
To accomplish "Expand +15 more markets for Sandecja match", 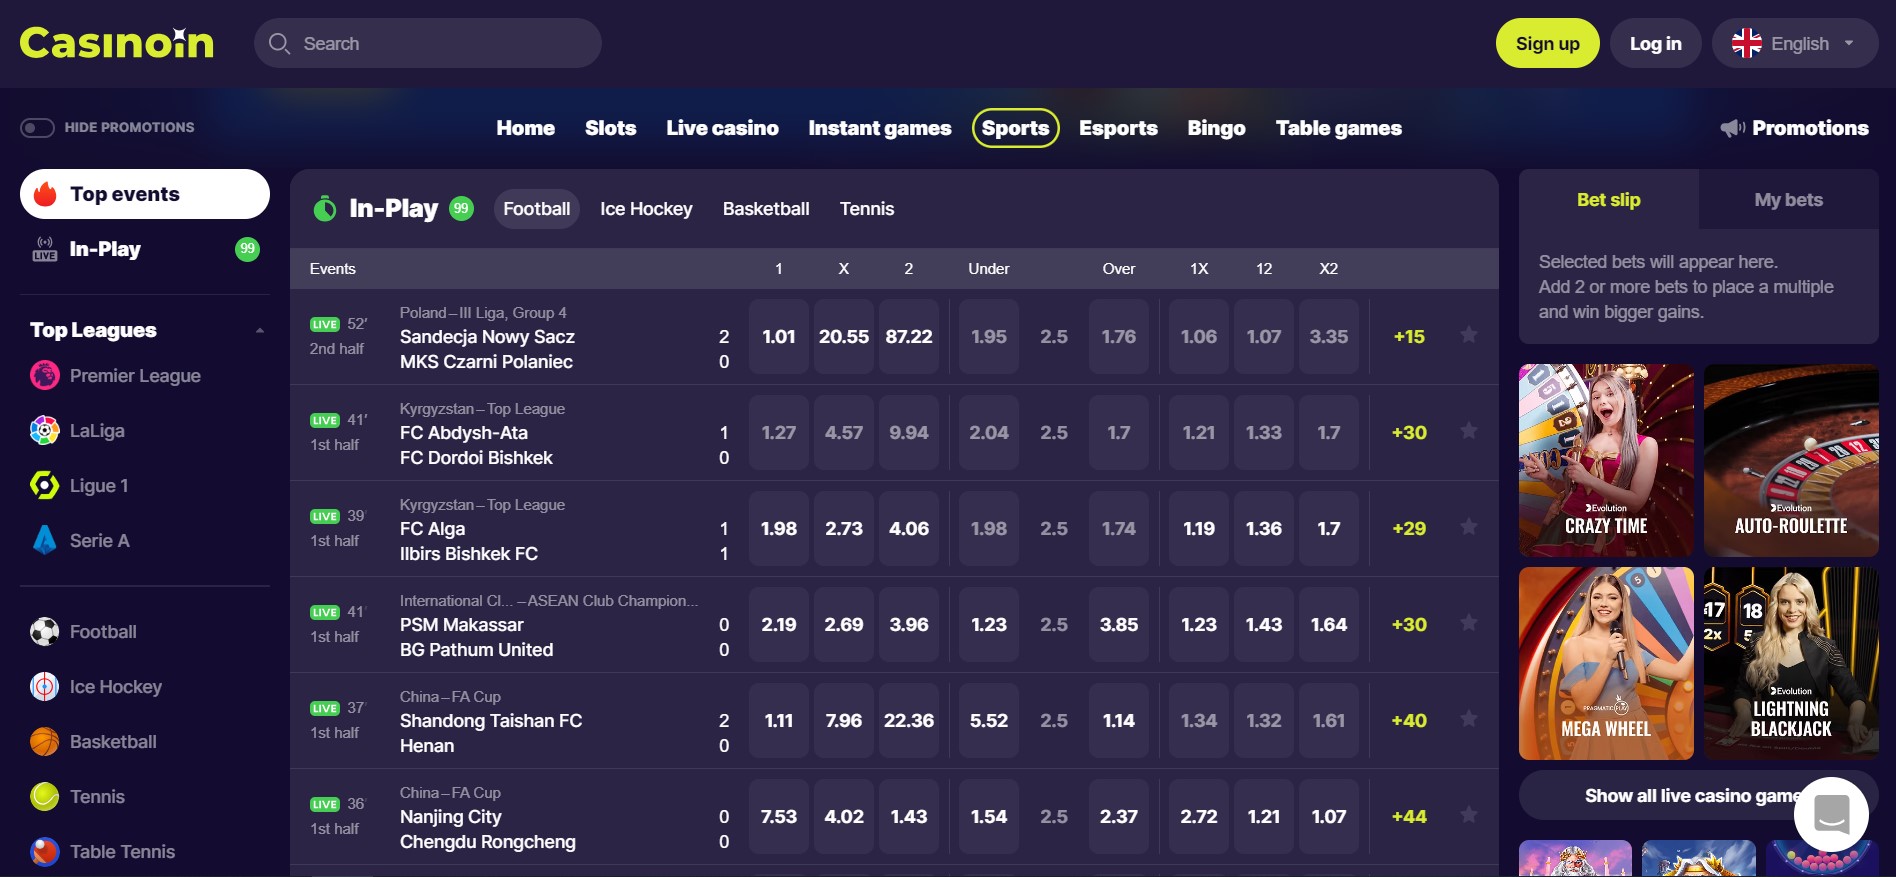I will (1409, 337).
